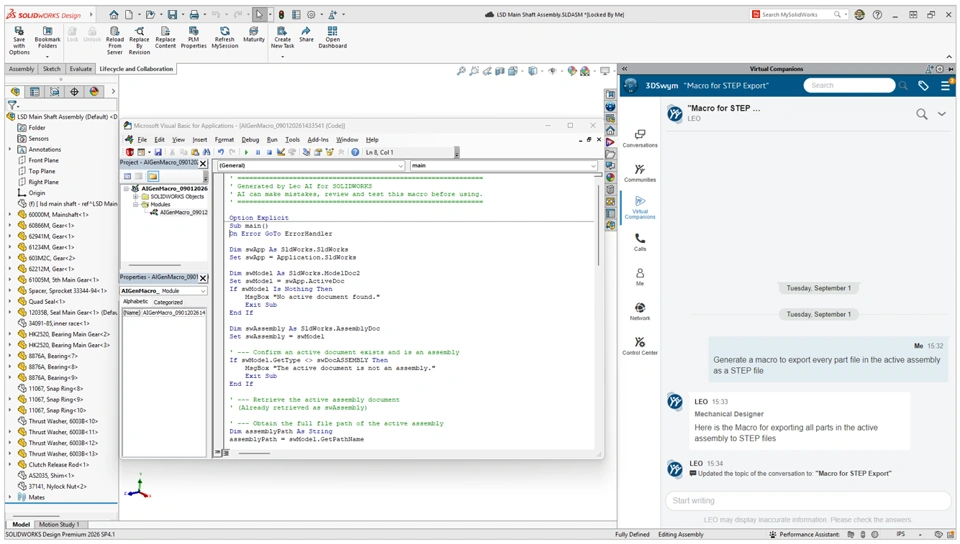Open the Add-Ins menu in VBA

point(318,140)
